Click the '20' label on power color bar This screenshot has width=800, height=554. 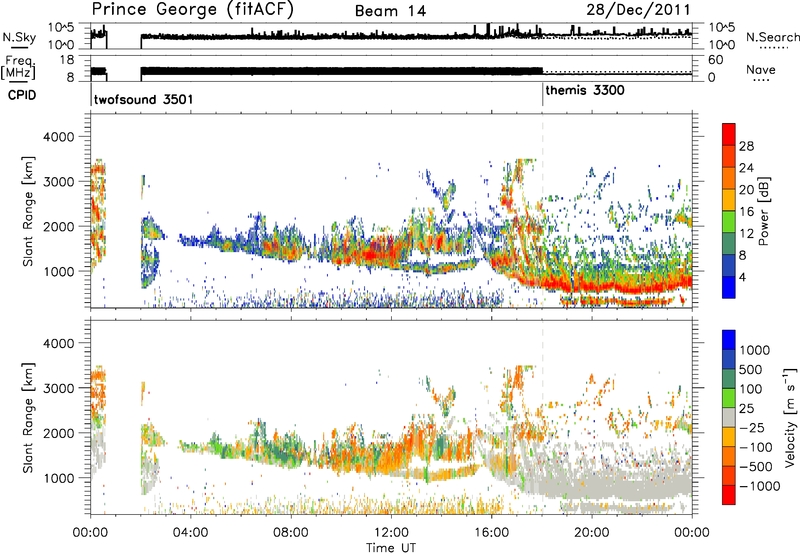(x=746, y=190)
